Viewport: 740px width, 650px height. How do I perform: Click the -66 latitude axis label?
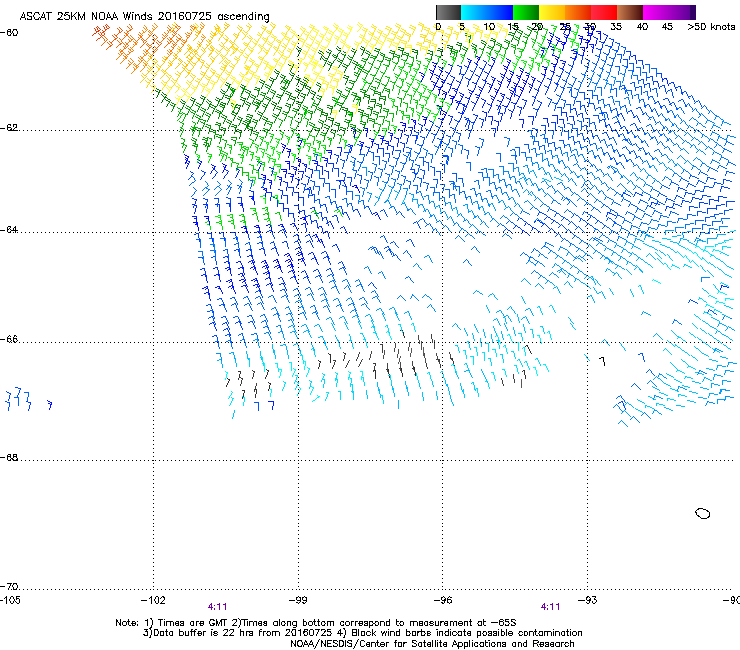(9, 339)
